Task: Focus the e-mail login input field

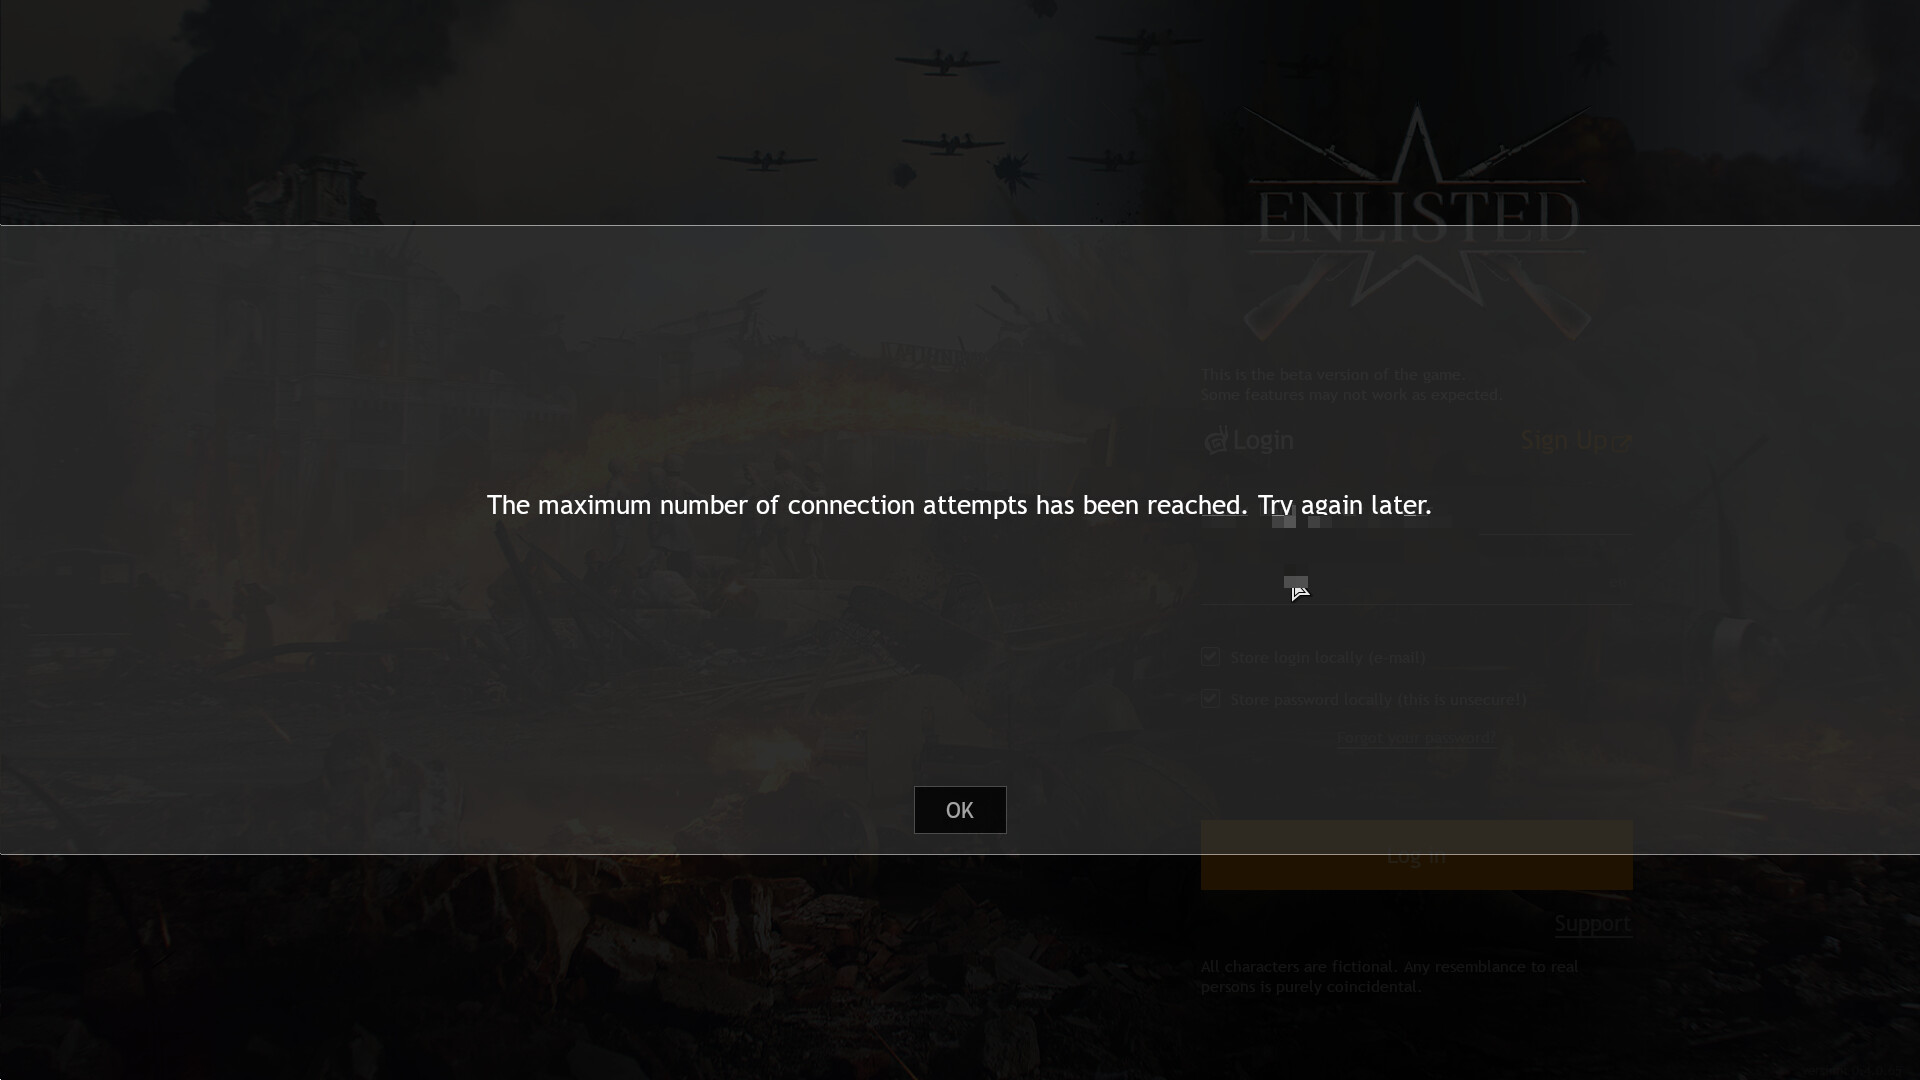Action: coord(1416,514)
